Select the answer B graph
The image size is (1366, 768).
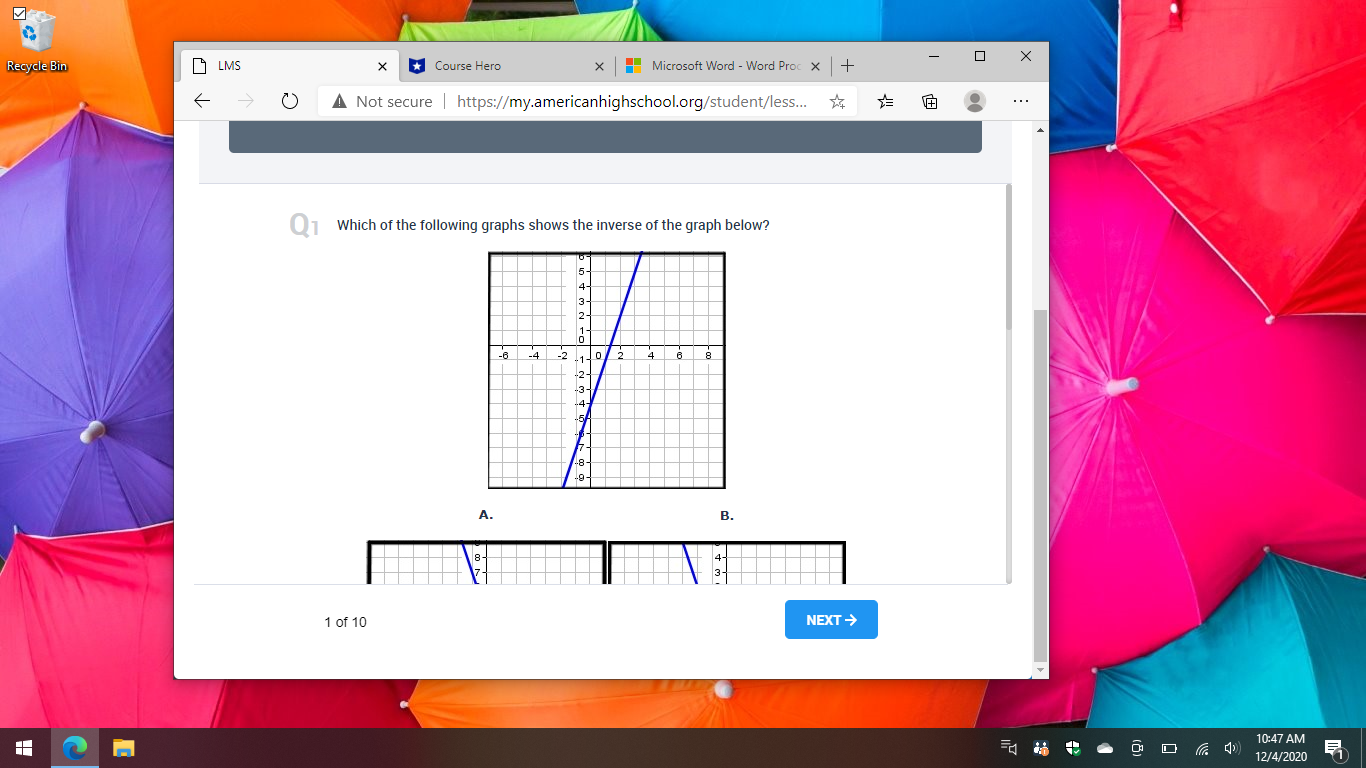tap(727, 562)
